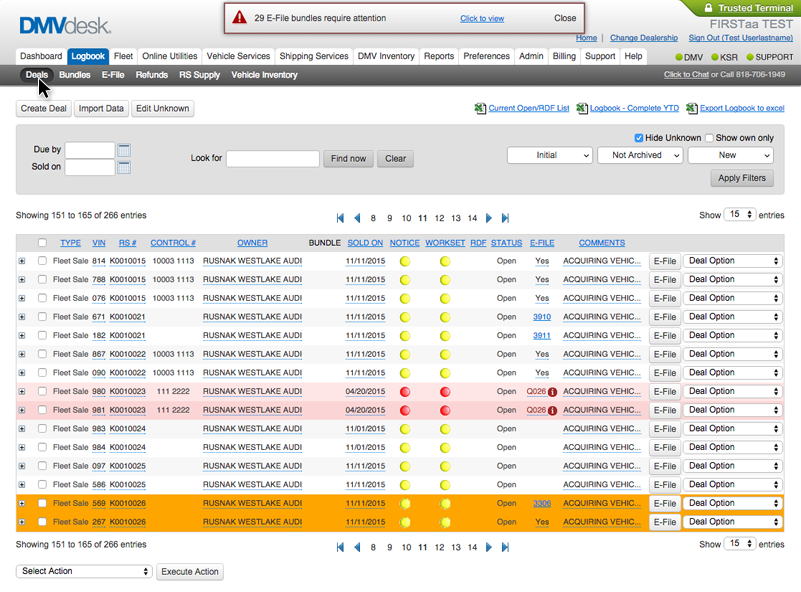This screenshot has width=801, height=592.
Task: Click red info icon on VIN 980 row
Action: click(x=552, y=392)
